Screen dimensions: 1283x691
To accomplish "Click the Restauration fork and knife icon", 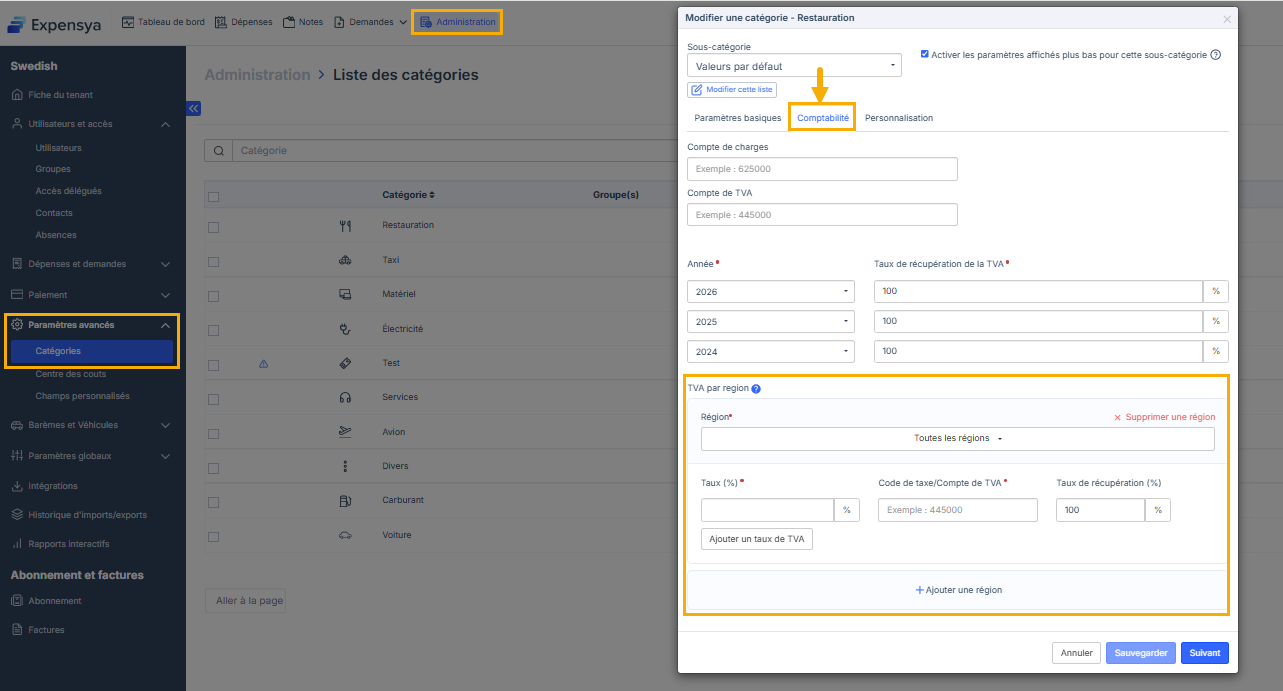I will [x=345, y=226].
